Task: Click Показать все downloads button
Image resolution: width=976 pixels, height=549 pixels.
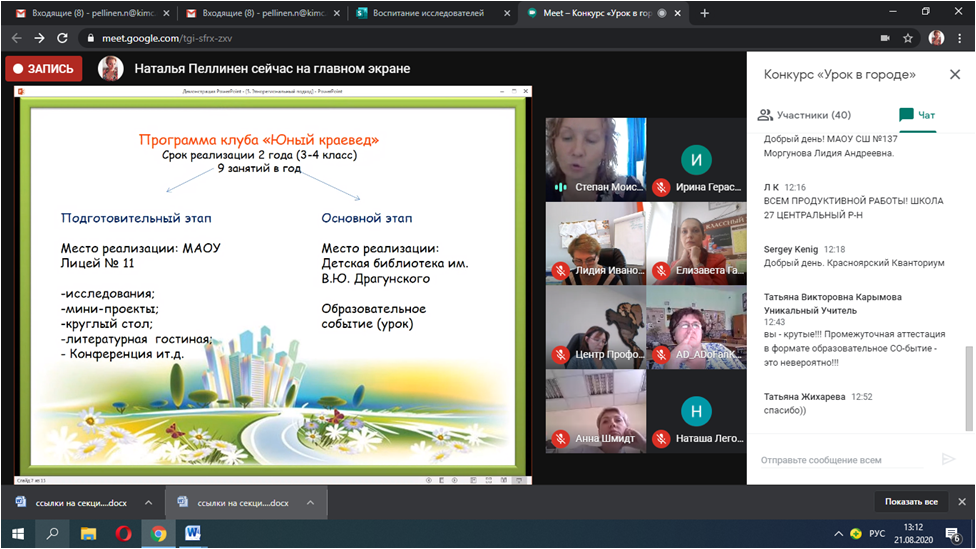Action: coord(911,502)
